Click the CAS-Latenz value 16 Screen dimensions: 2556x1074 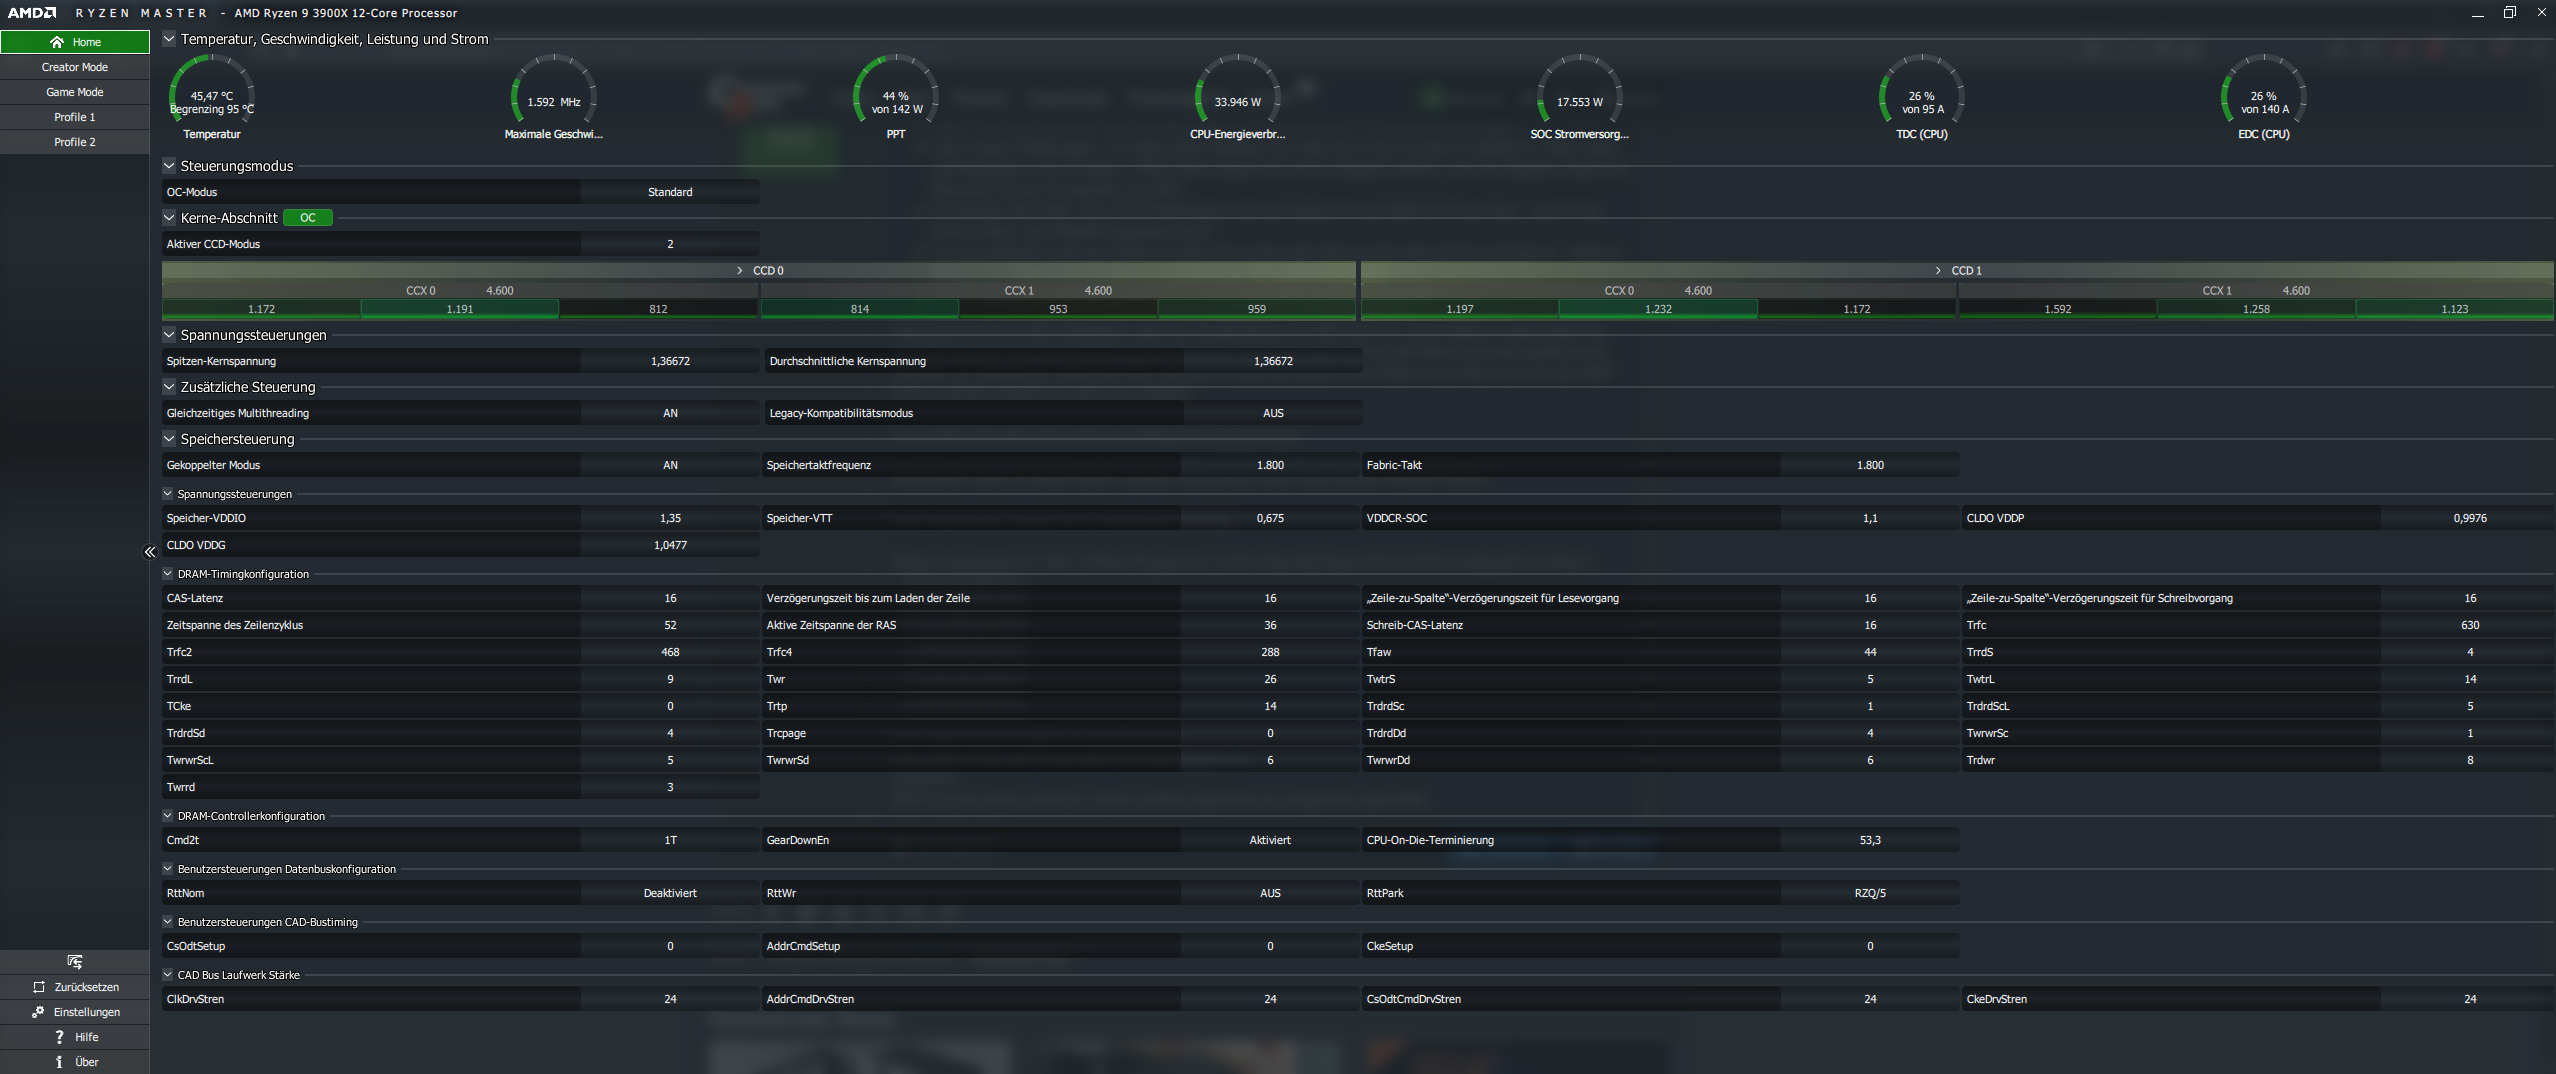coord(670,598)
